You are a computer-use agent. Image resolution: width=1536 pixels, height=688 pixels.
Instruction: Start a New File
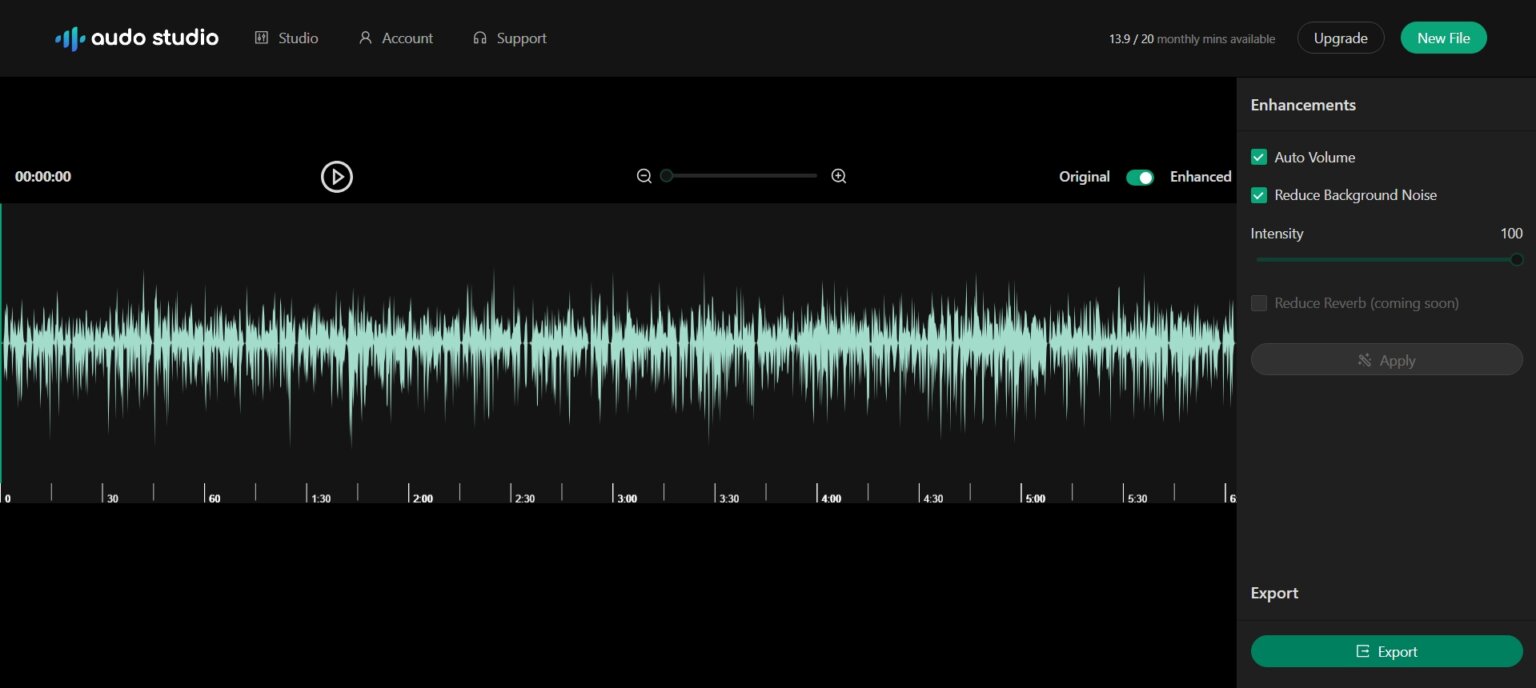point(1443,38)
